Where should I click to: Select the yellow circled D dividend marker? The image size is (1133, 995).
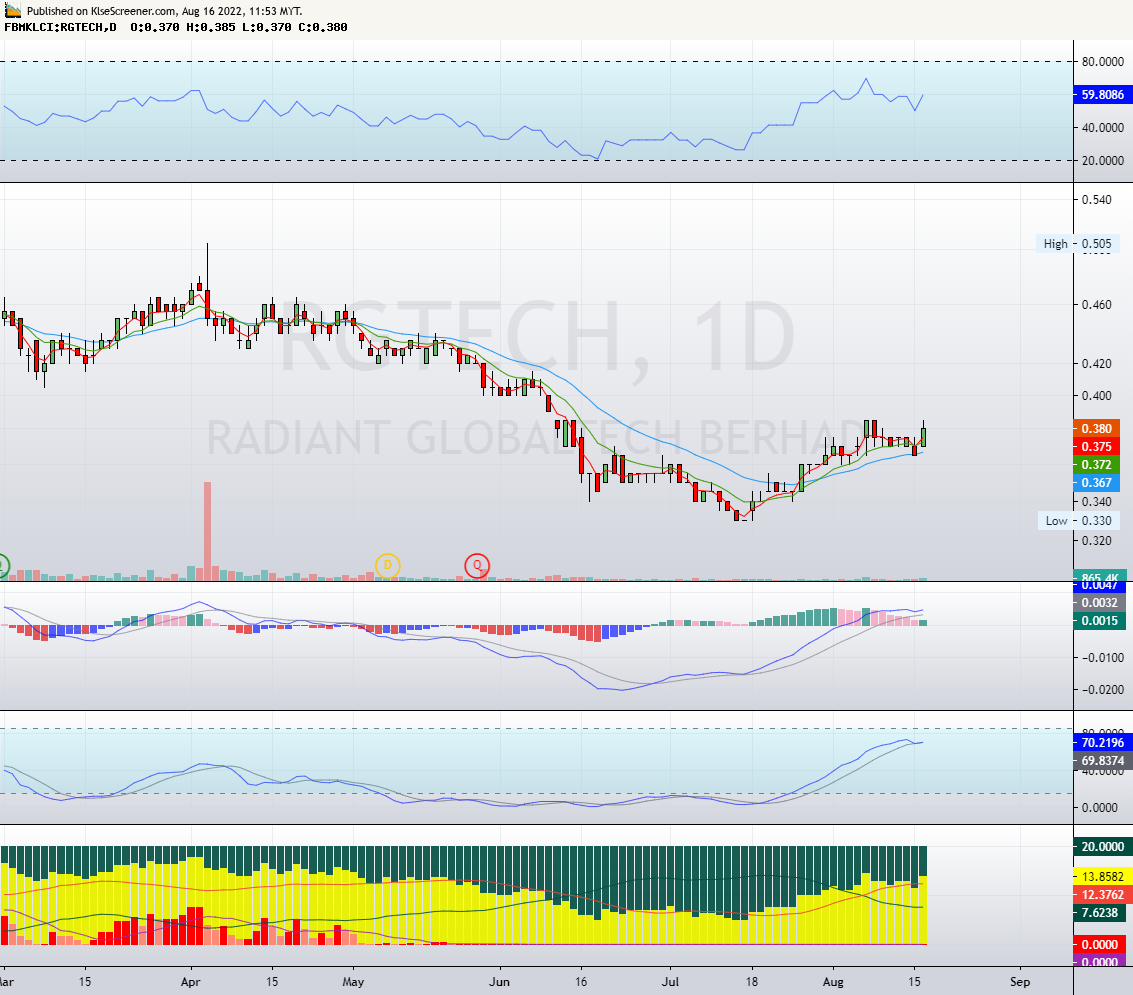(386, 565)
